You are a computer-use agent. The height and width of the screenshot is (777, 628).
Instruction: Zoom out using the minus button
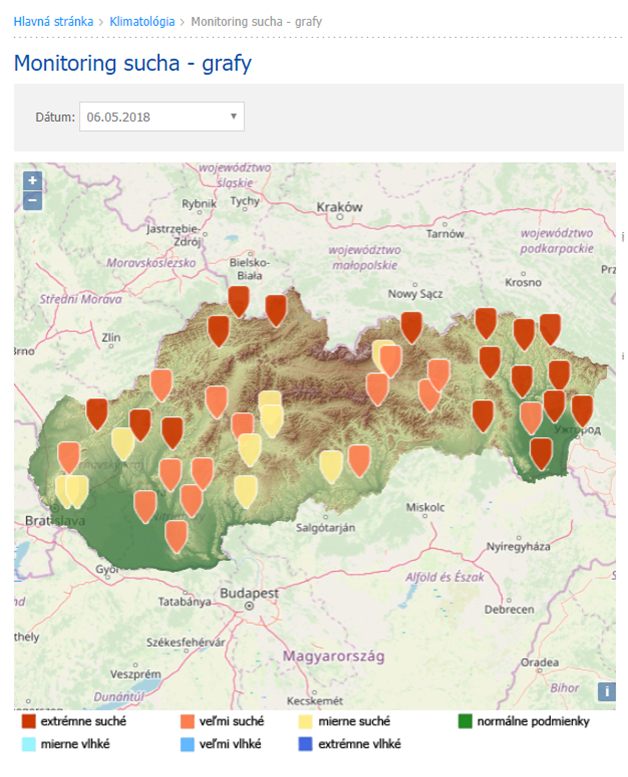point(32,201)
